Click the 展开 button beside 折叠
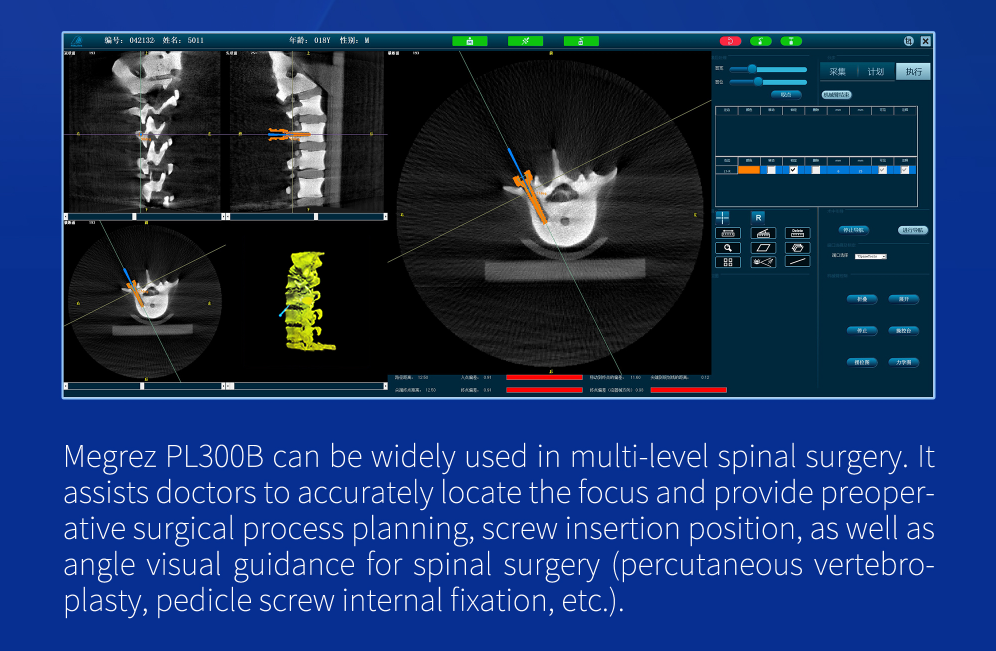The image size is (996, 651). 903,299
